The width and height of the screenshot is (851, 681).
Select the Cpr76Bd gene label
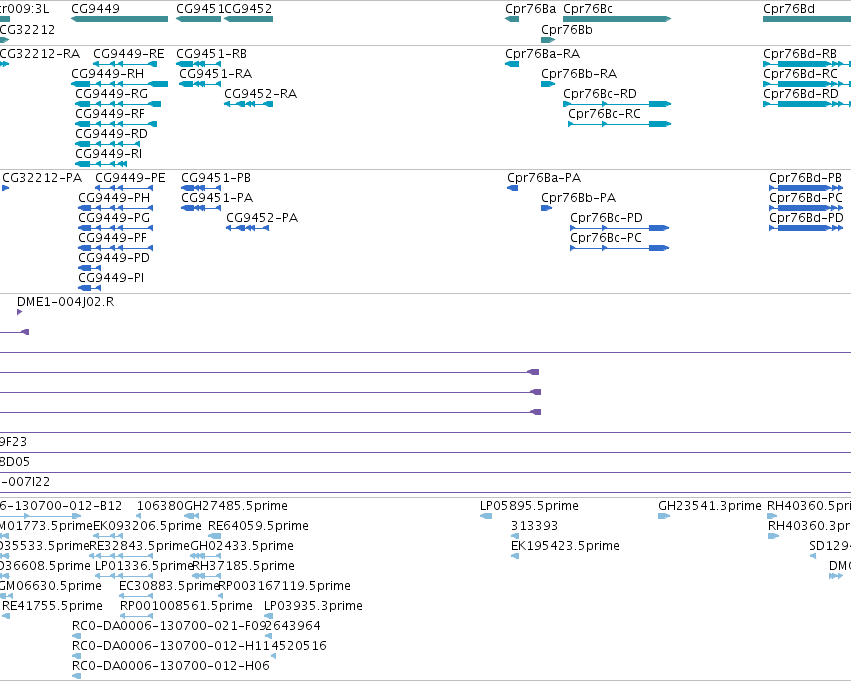tap(789, 9)
